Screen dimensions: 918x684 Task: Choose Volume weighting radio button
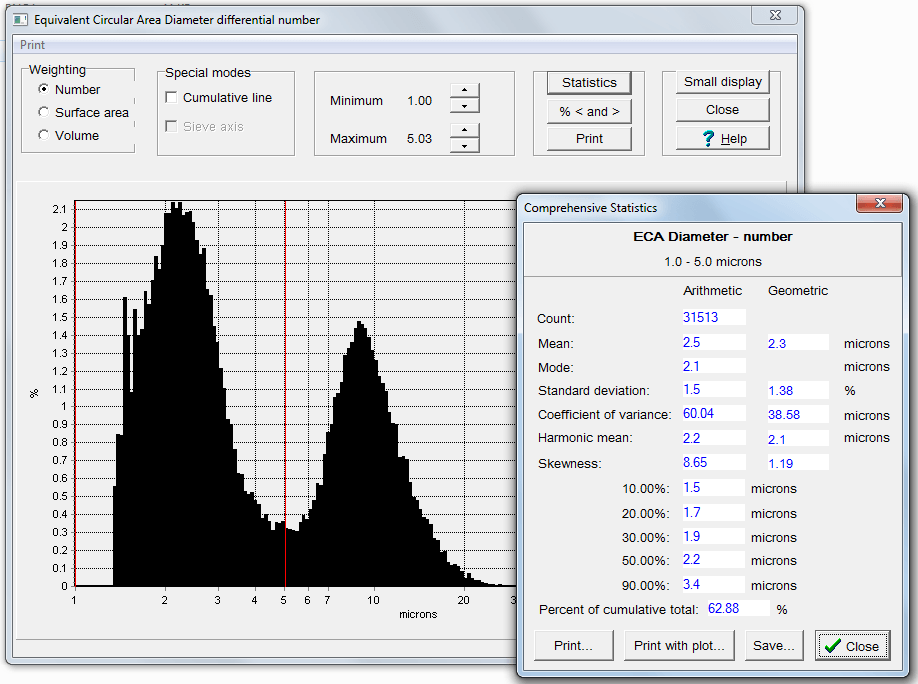coord(44,136)
